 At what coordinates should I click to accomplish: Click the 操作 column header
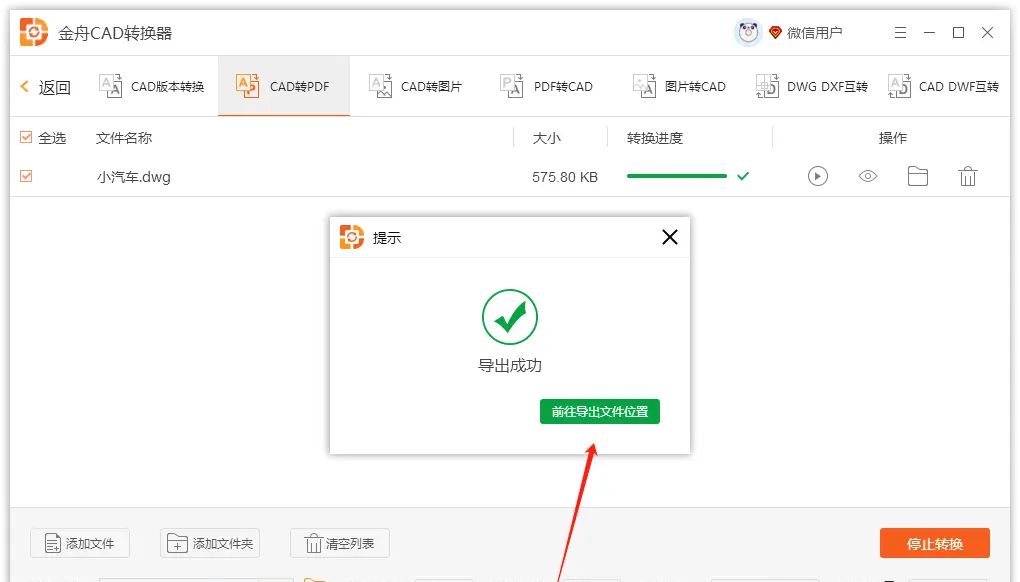point(892,138)
